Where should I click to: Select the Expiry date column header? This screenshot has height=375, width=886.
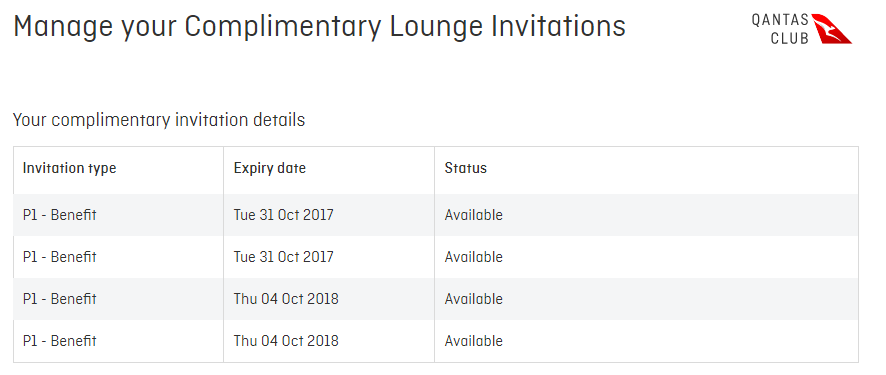pos(270,168)
